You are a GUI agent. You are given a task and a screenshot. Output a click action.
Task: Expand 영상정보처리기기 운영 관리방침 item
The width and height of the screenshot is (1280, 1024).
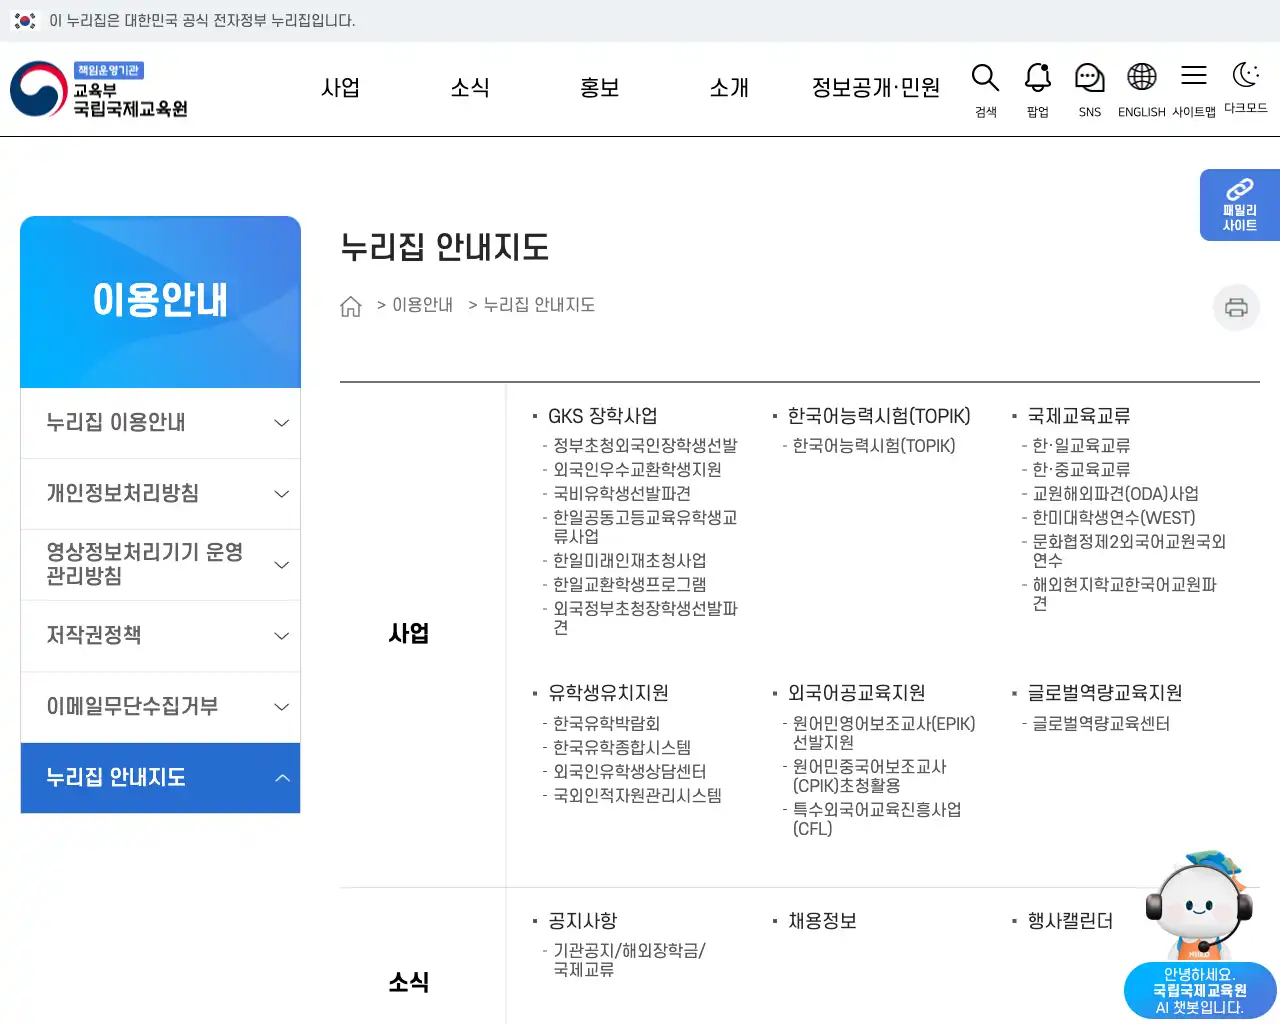(x=160, y=565)
